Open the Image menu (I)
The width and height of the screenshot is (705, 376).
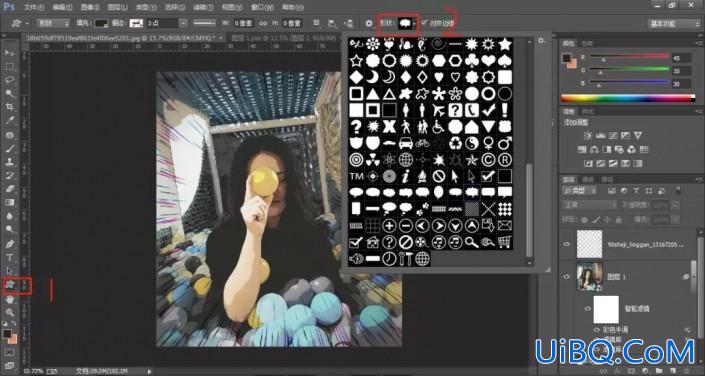point(89,7)
